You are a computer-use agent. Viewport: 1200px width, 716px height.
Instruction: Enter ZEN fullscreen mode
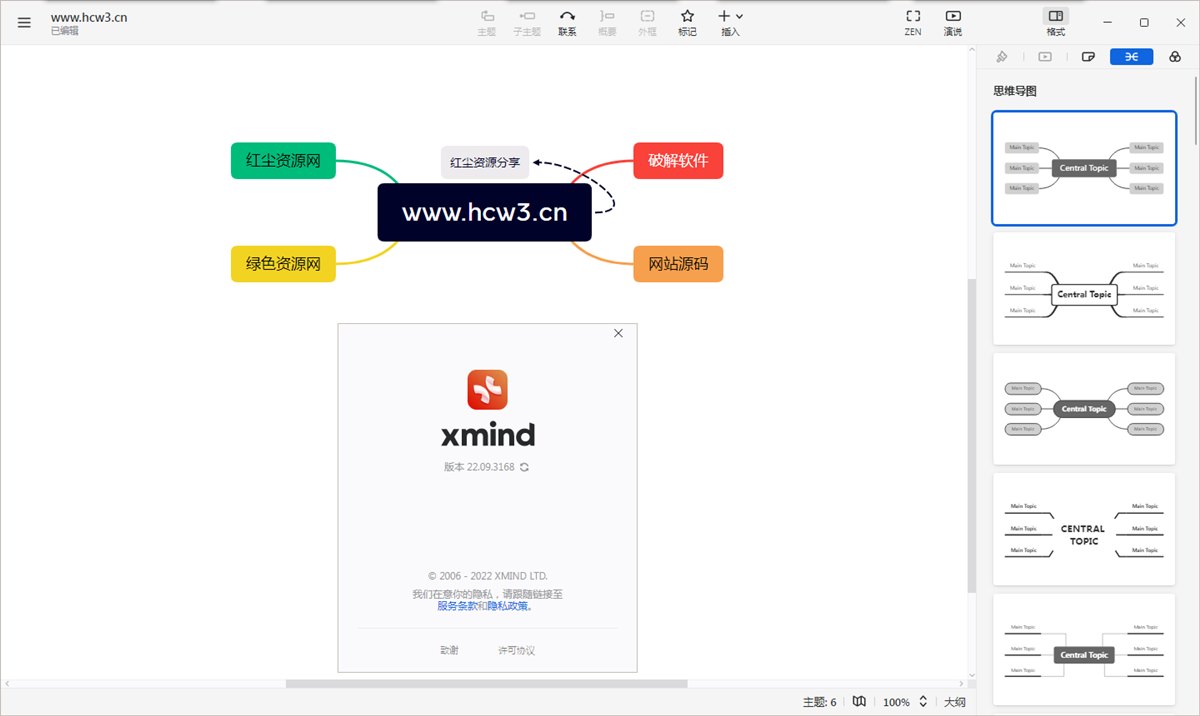[x=912, y=22]
